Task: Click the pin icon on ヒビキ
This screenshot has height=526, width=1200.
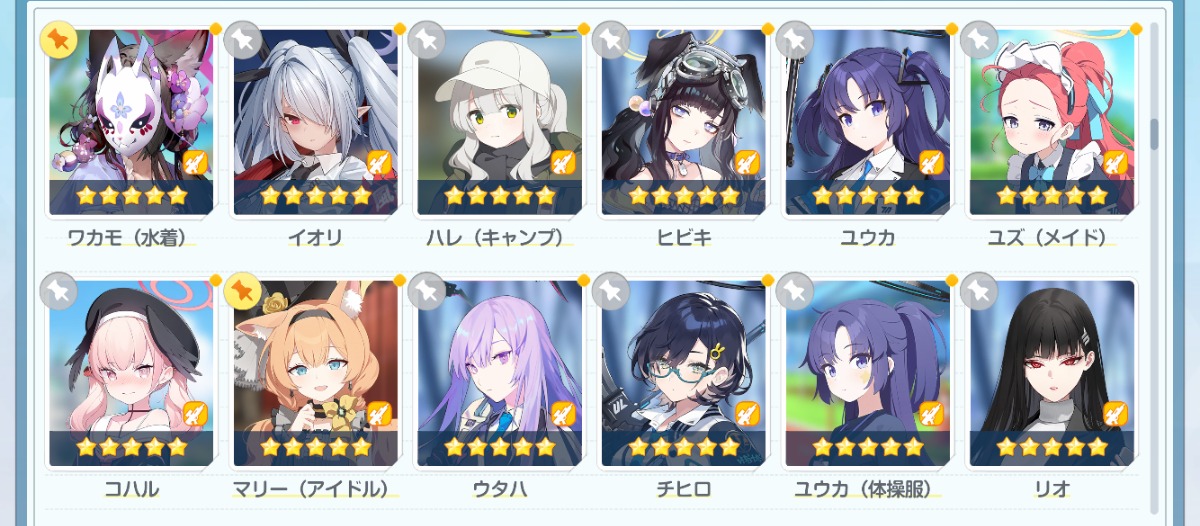Action: [611, 41]
